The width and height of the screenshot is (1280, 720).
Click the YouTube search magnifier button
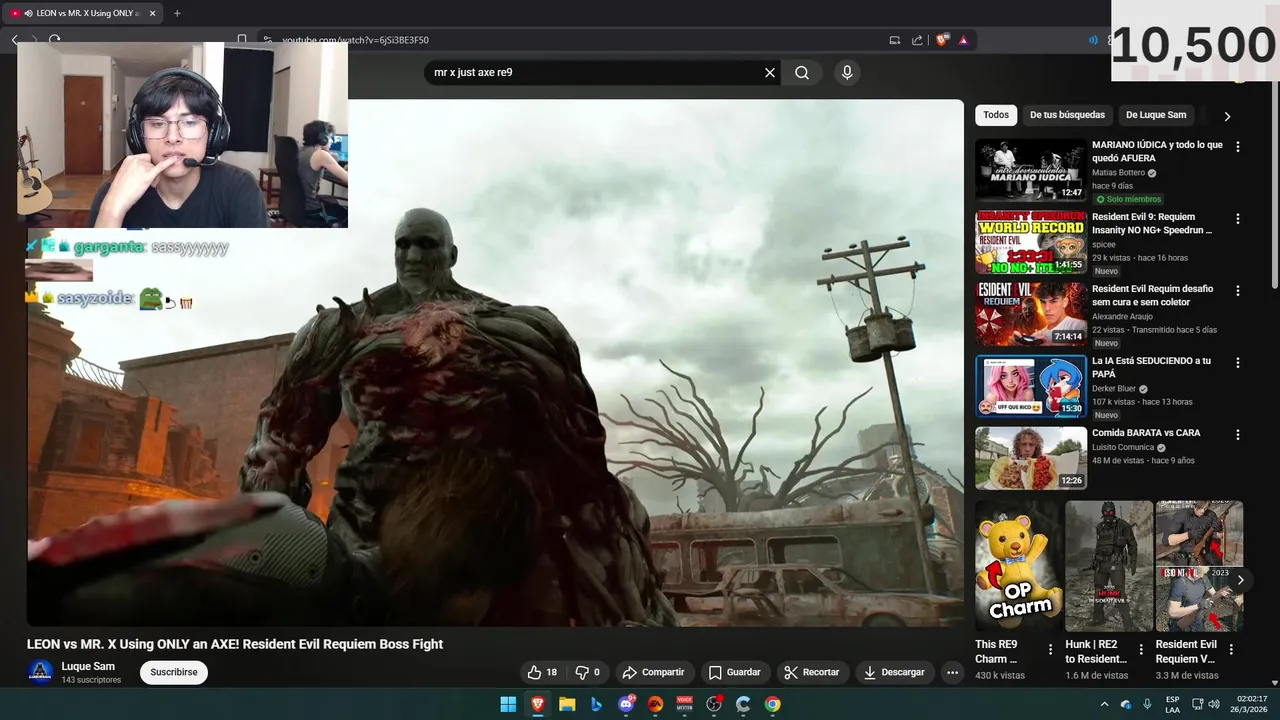802,73
